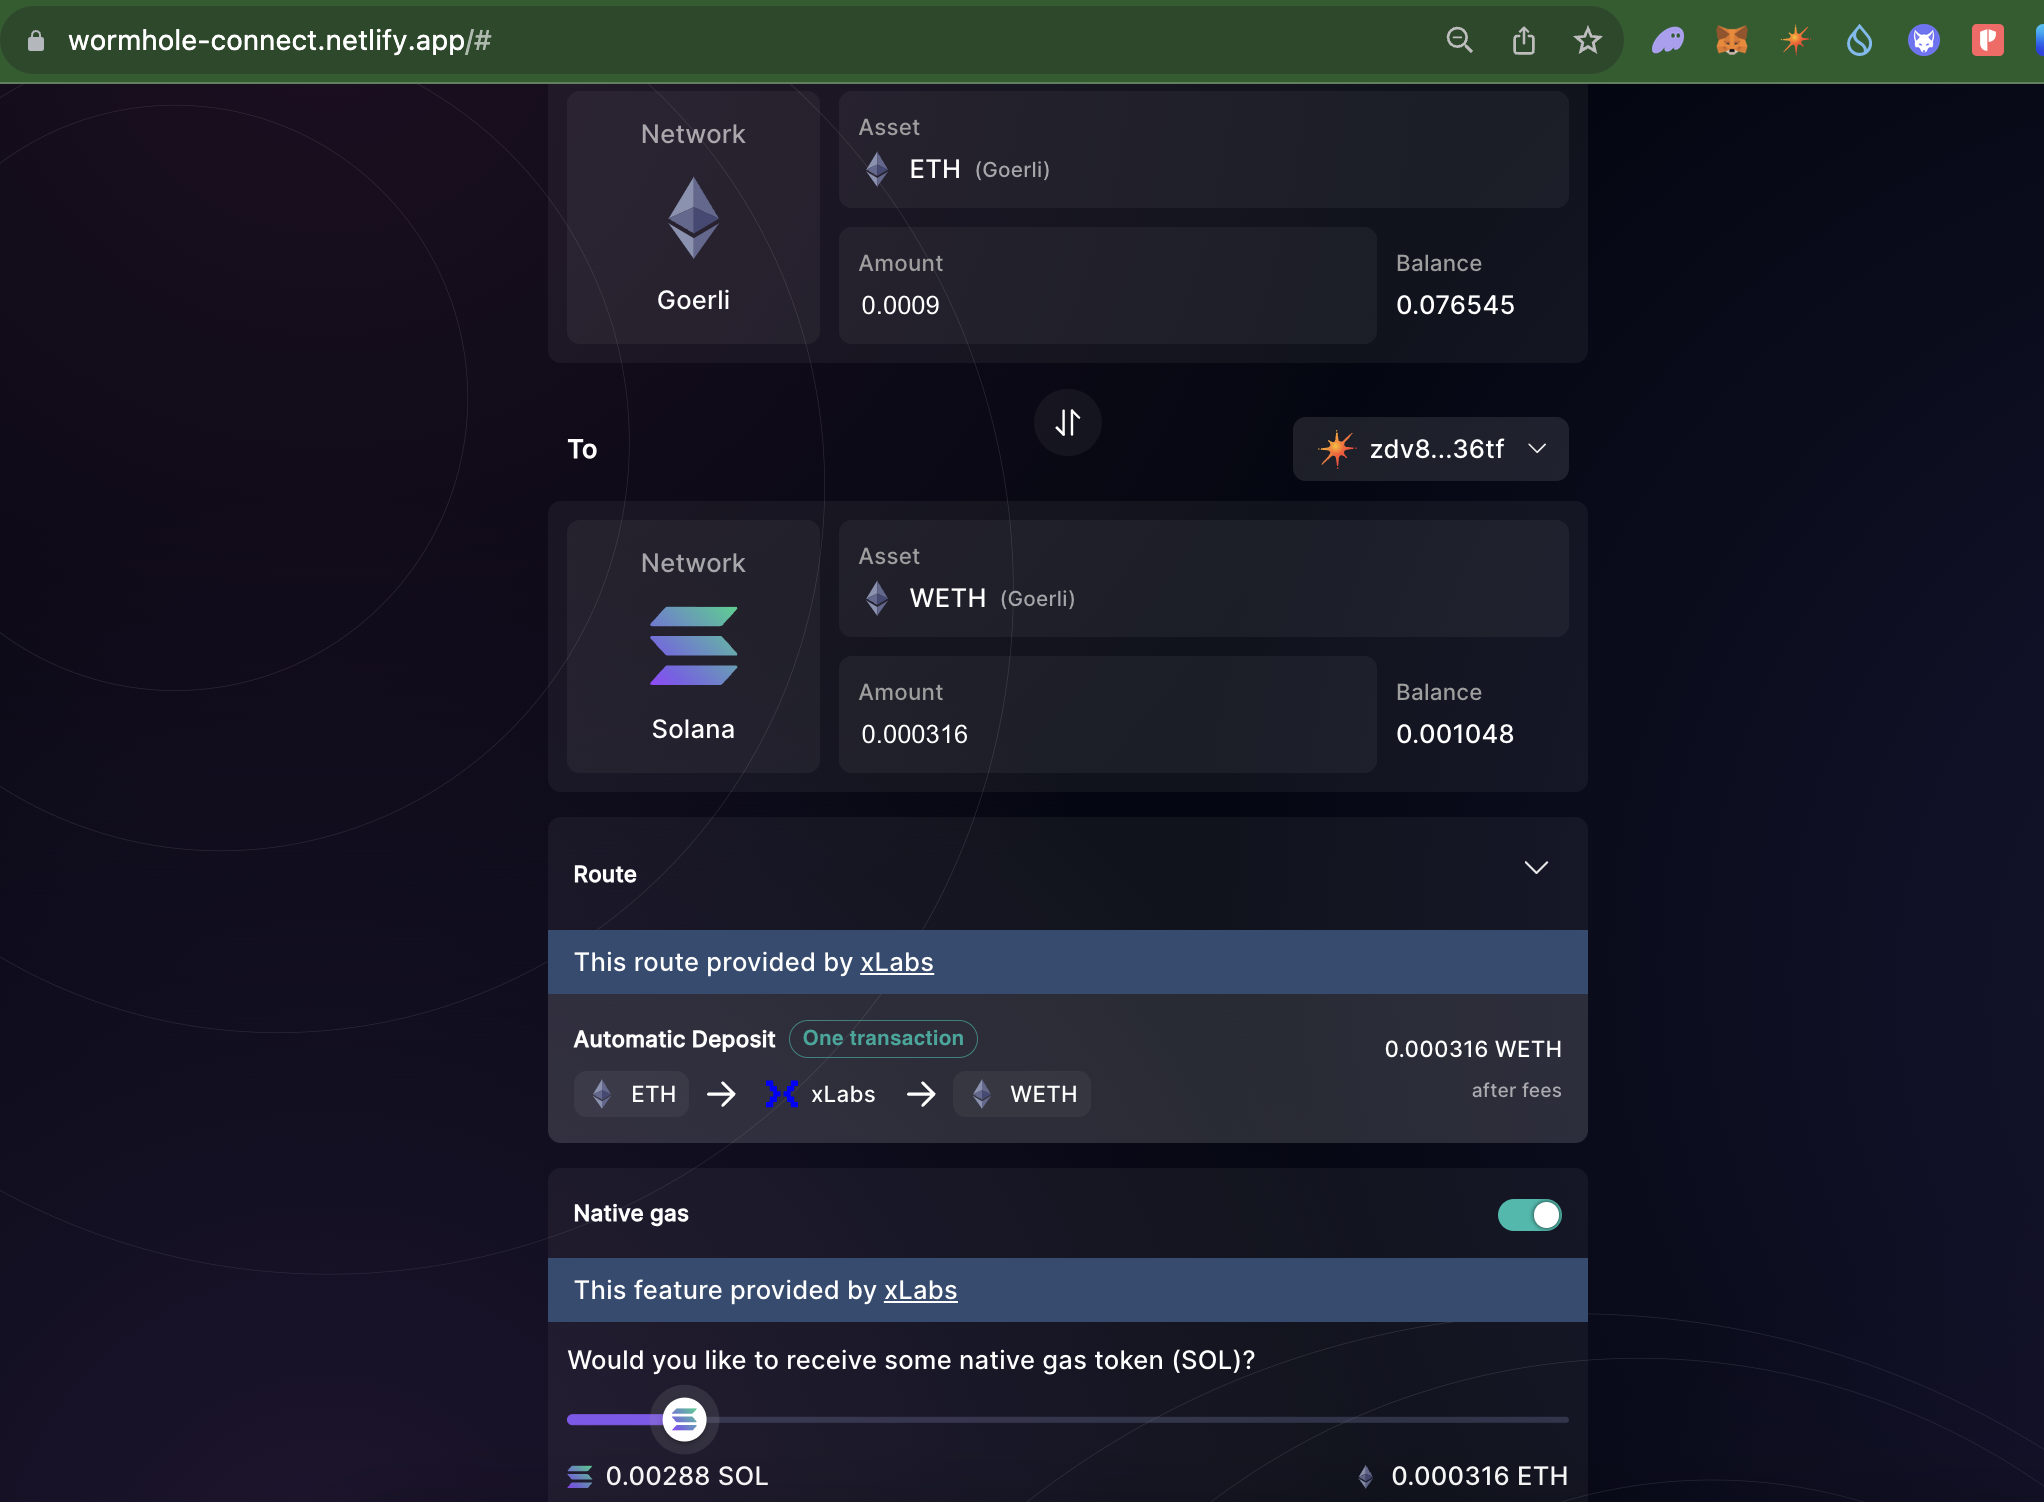Viewport: 2044px width, 1502px height.
Task: Collapse the Route section chevron
Action: point(1535,868)
